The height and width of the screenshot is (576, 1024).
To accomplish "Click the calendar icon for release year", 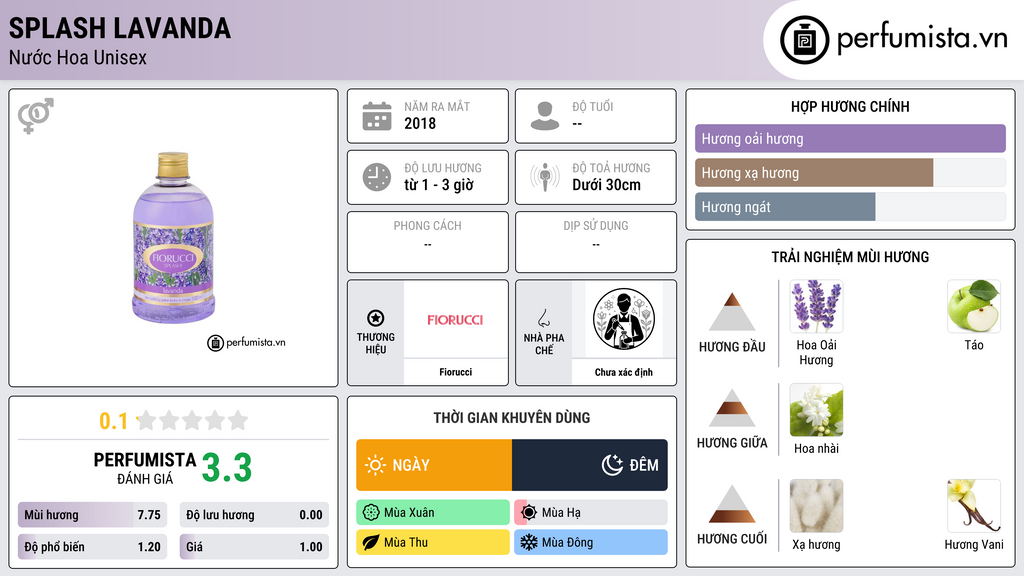I will tap(377, 116).
